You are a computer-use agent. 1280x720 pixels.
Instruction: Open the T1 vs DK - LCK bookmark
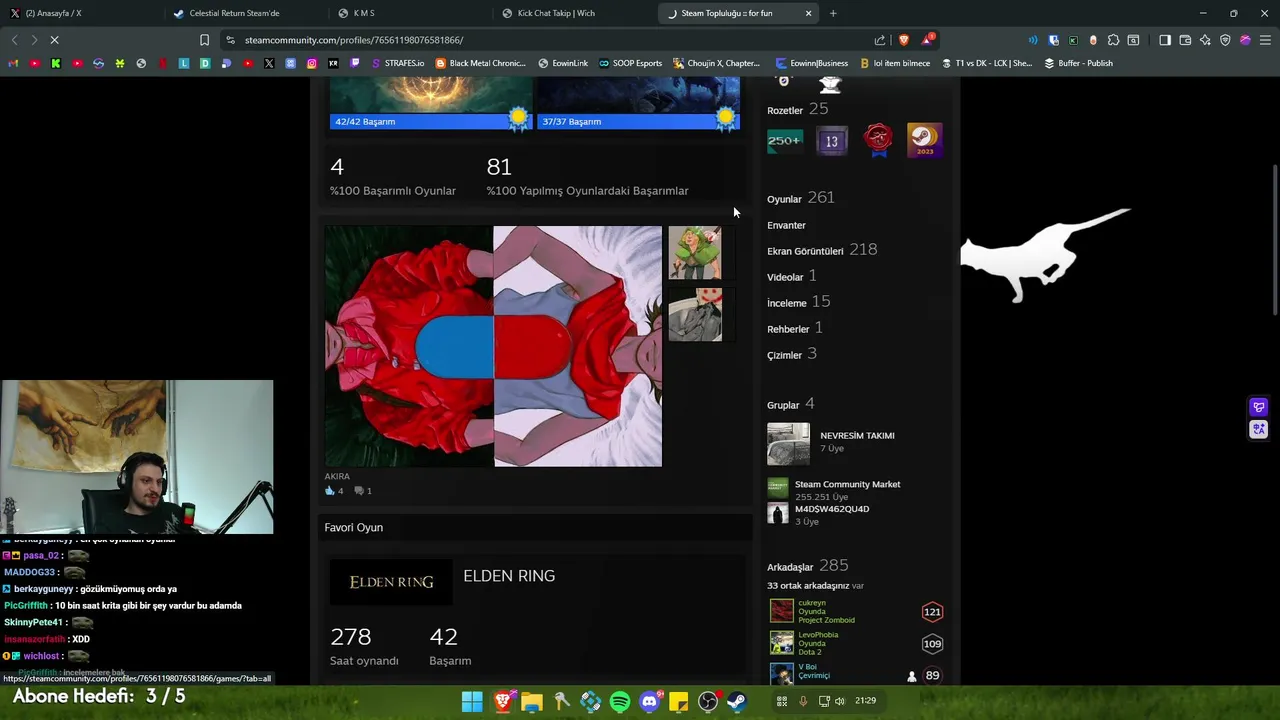(x=986, y=63)
